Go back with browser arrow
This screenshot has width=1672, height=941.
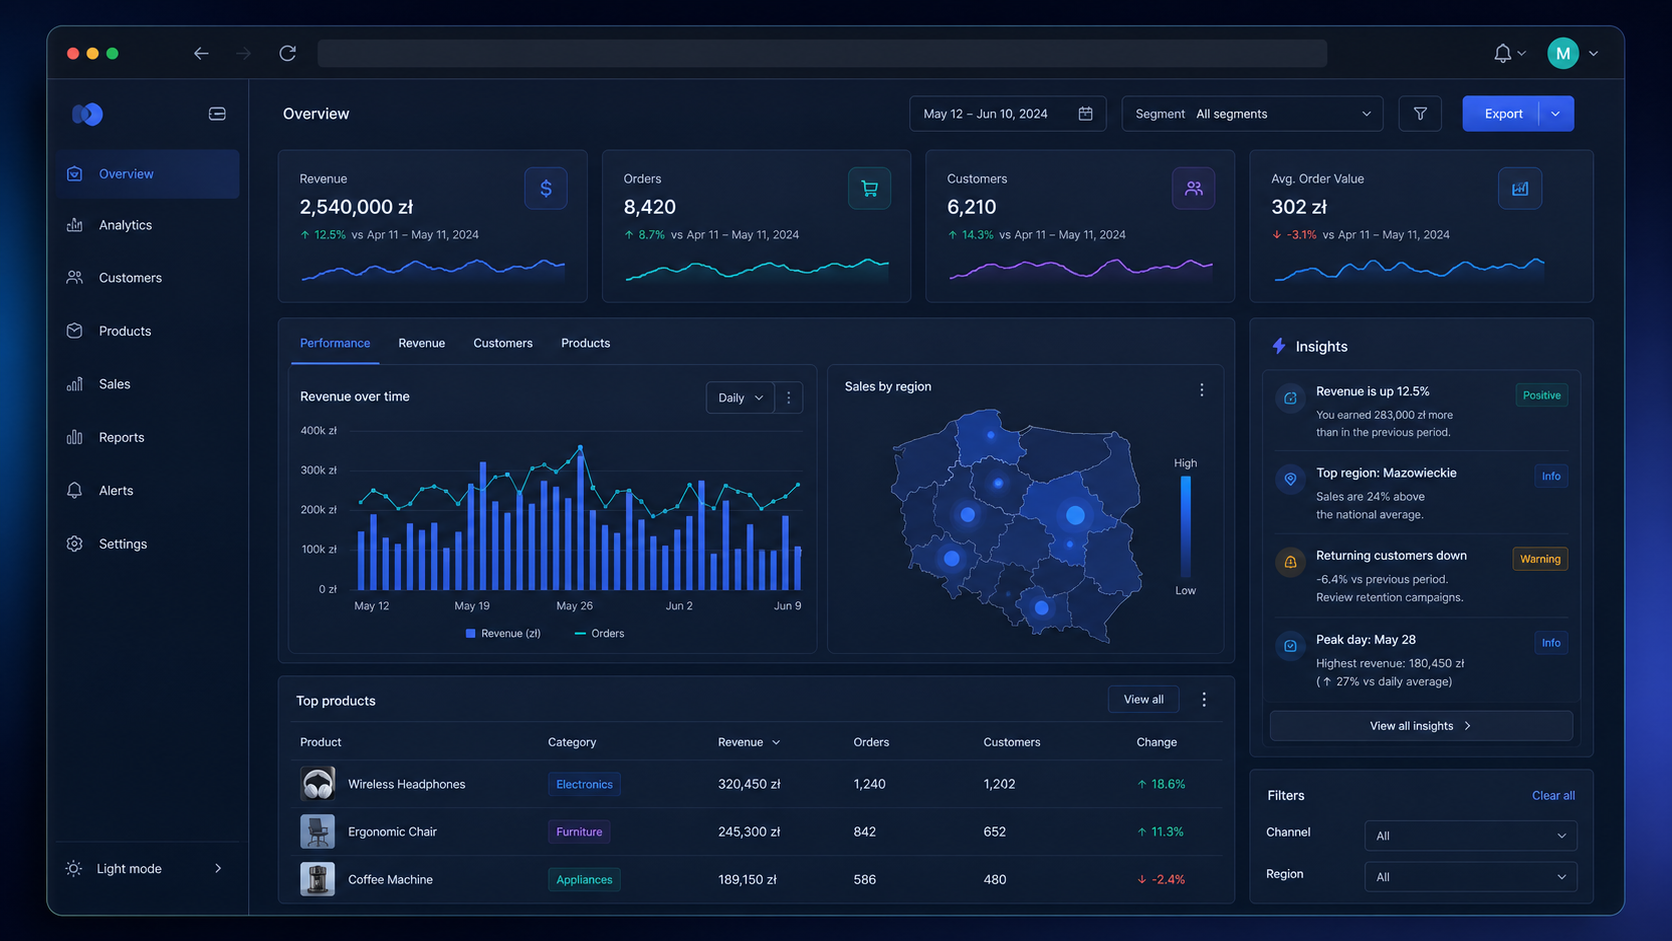[201, 53]
